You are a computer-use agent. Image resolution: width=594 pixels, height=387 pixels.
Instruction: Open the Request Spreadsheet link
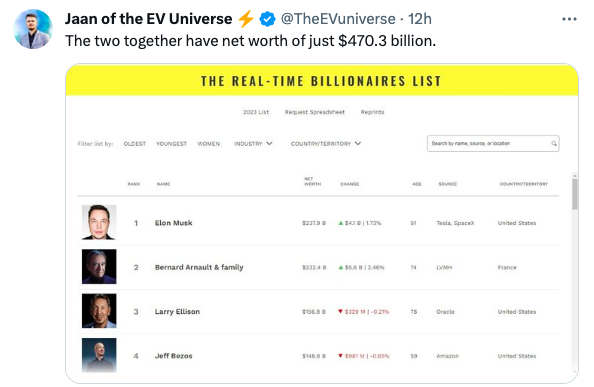(315, 112)
